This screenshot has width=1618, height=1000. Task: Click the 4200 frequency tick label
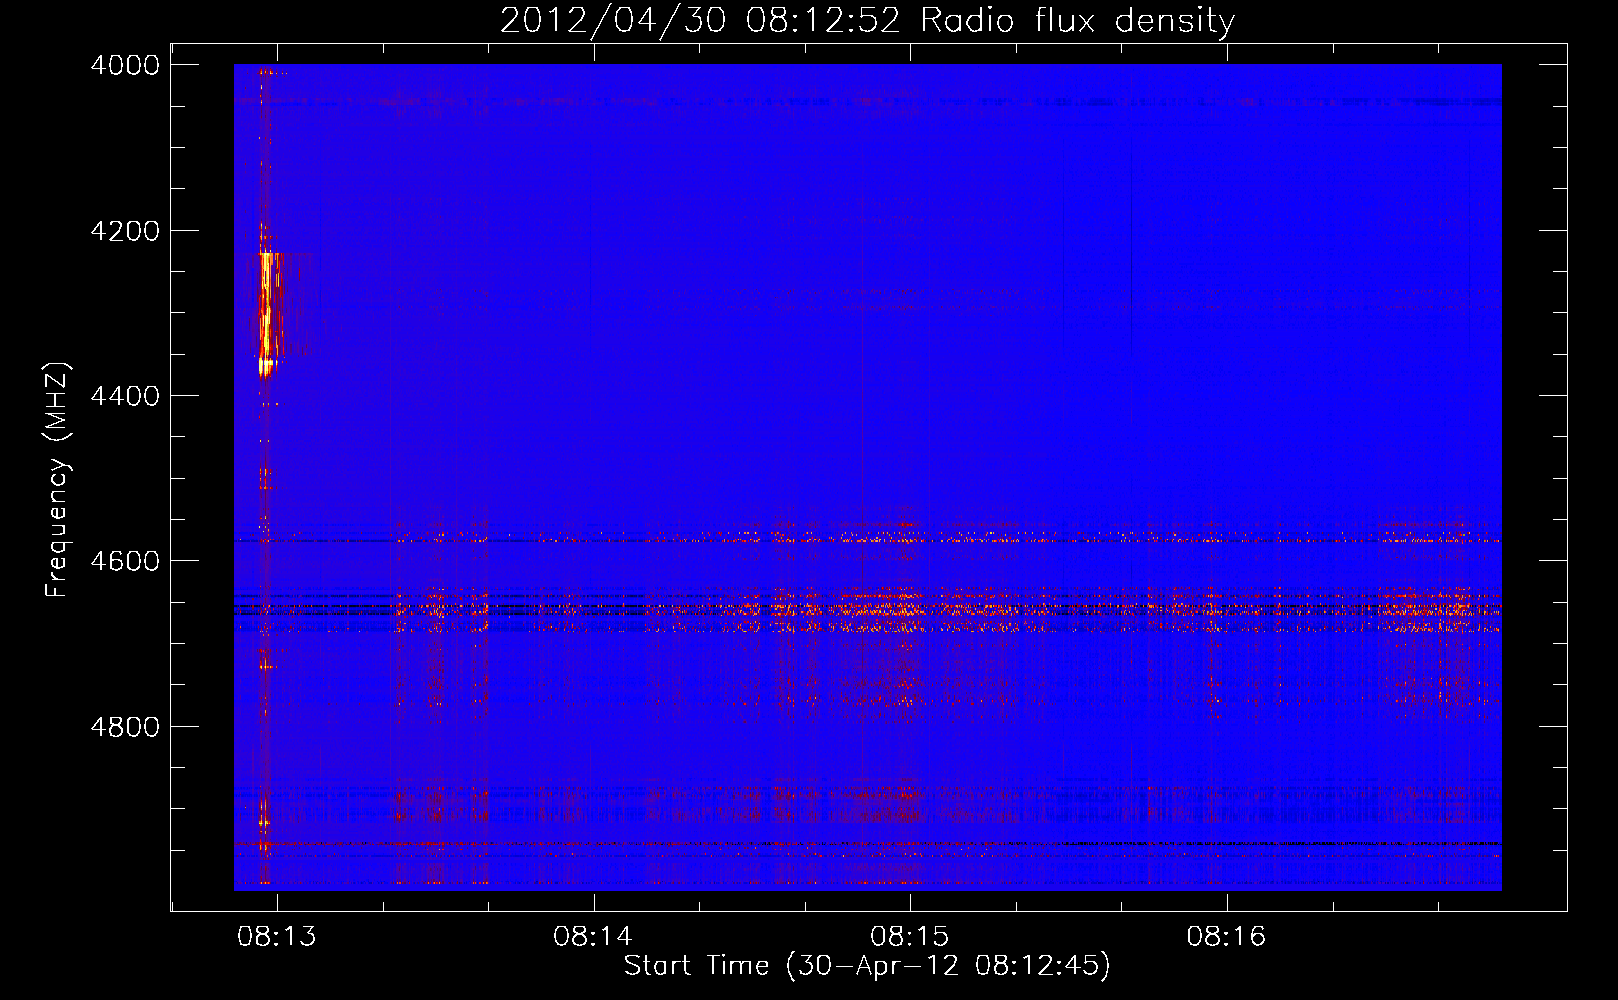coord(125,231)
